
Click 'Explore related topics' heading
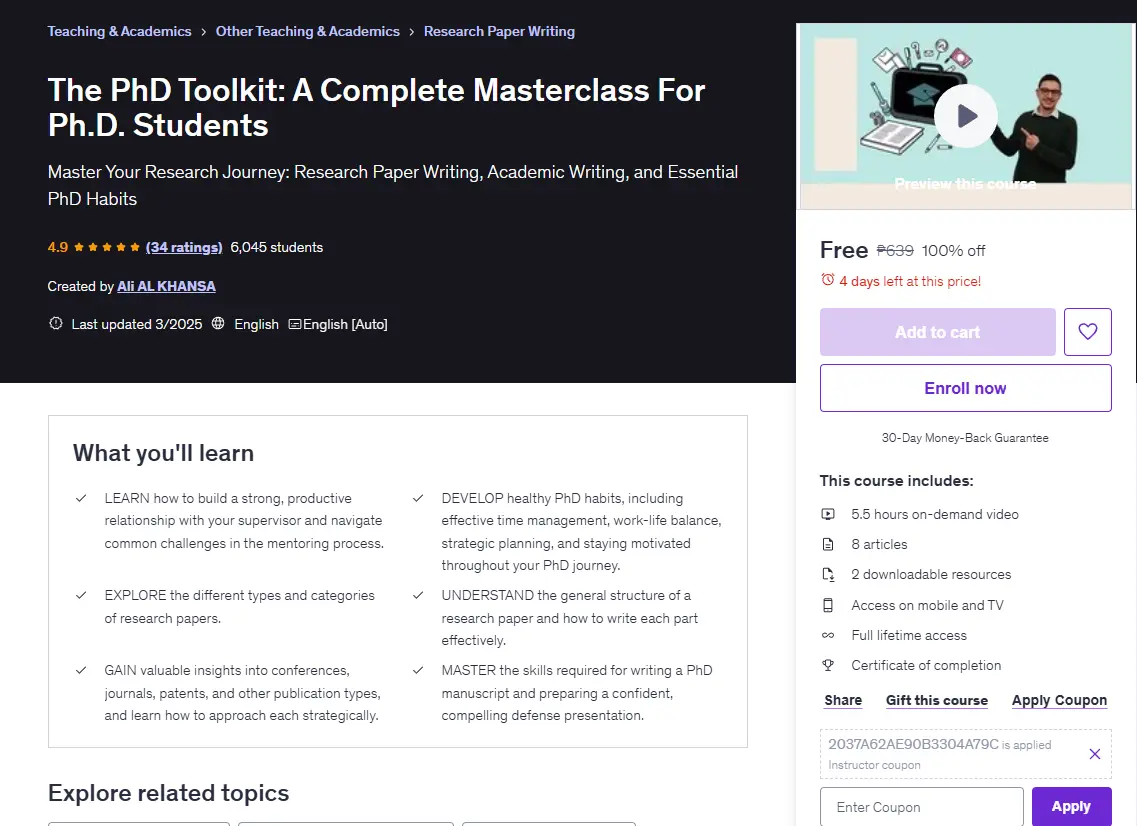168,793
